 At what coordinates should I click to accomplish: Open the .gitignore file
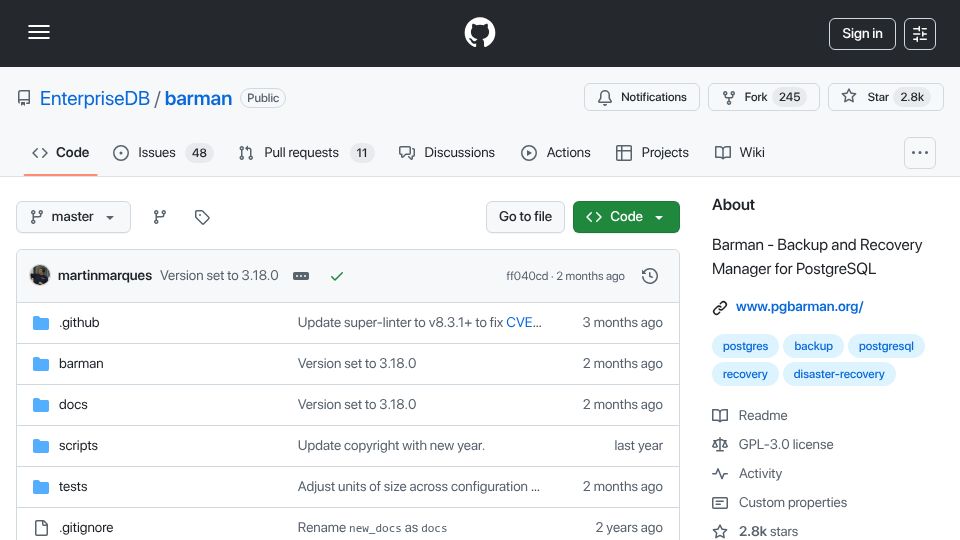point(86,528)
